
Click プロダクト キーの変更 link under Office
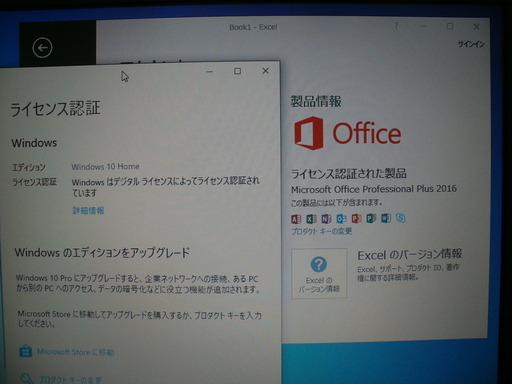(x=321, y=231)
